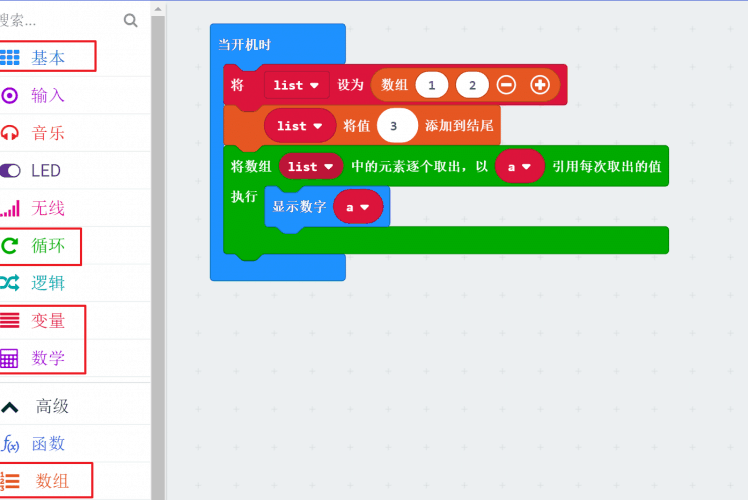The image size is (748, 500).
Task: Click the LED toggle icon
Action: pyautogui.click(x=10, y=171)
